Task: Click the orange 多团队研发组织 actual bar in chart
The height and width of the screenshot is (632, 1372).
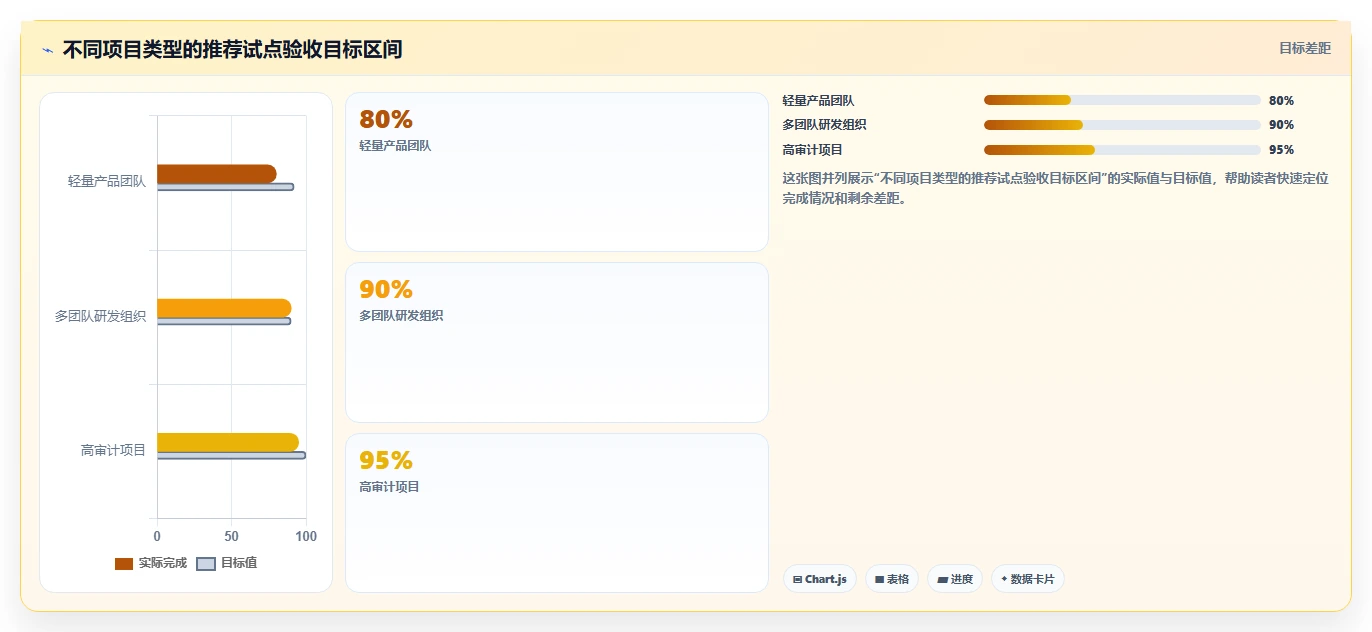Action: pos(224,308)
